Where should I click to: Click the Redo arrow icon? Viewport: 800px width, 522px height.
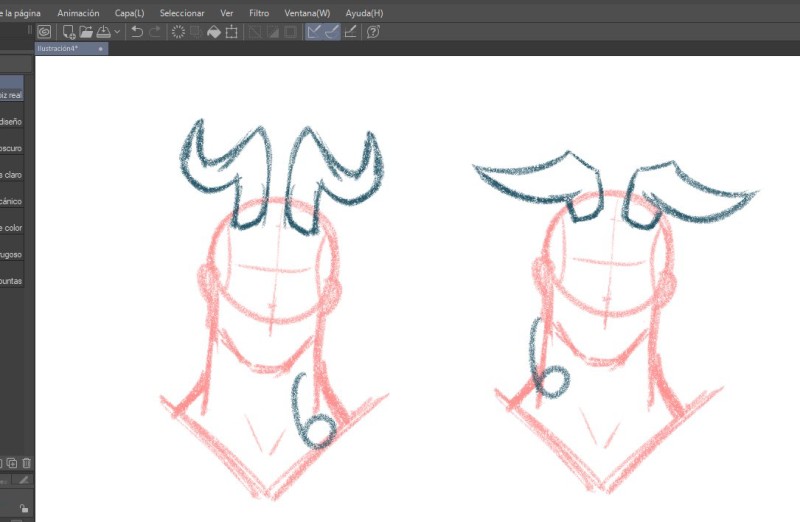coord(155,32)
